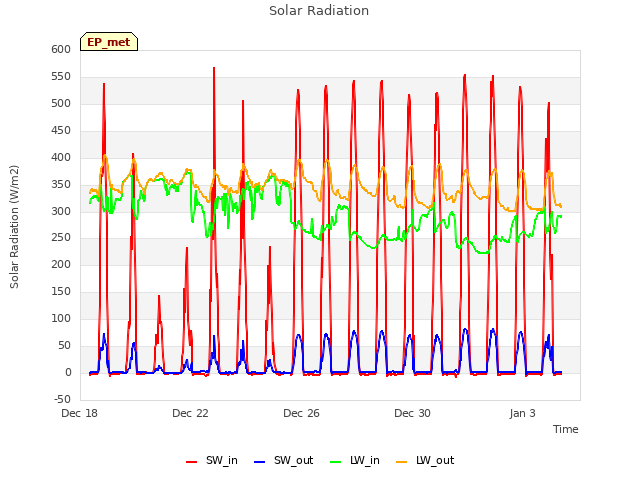Click the Solar Radiation (W/m2) axis title
Screen dimensions: 640x480
click(14, 227)
